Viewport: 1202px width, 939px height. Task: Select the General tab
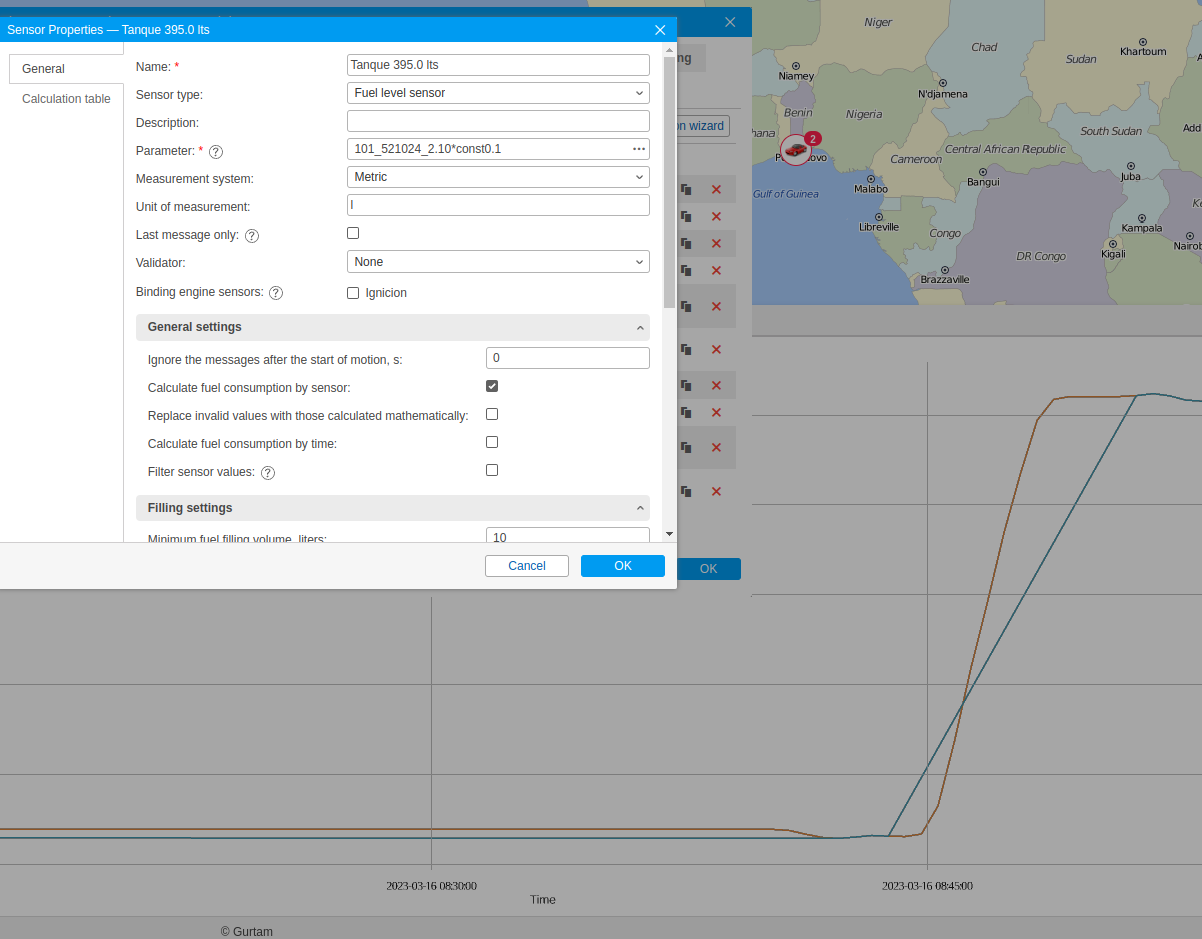point(43,69)
